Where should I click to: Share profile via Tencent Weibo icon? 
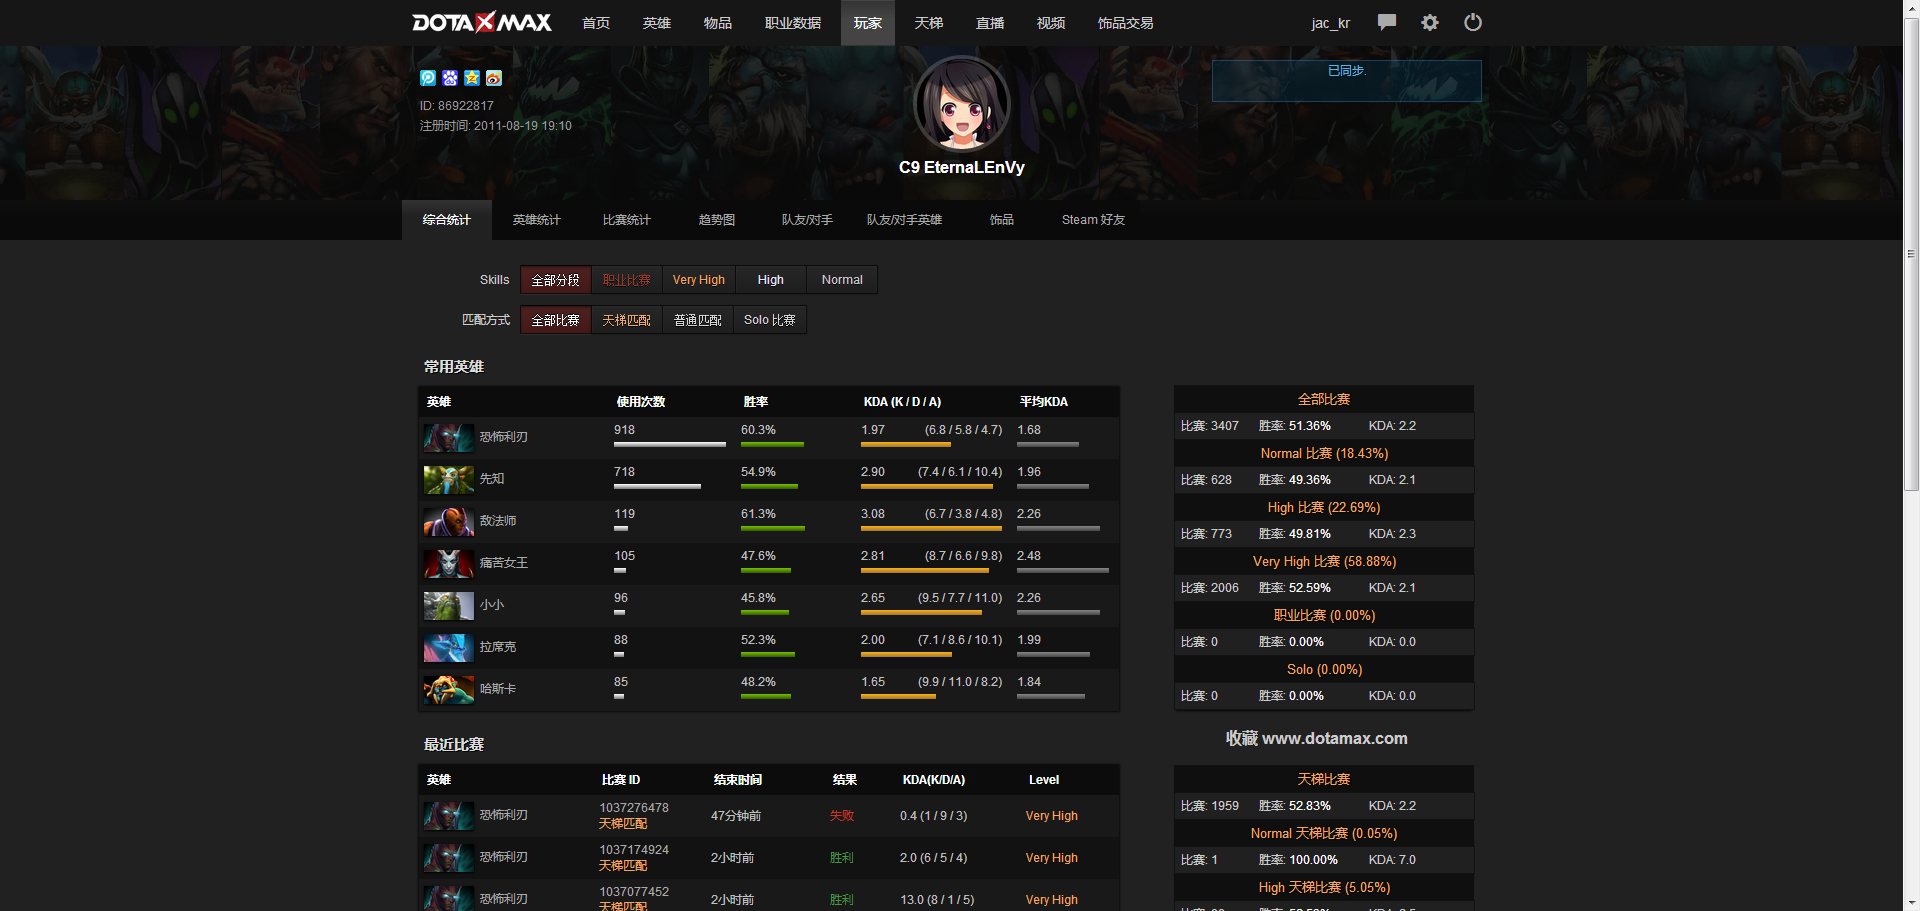(x=428, y=78)
